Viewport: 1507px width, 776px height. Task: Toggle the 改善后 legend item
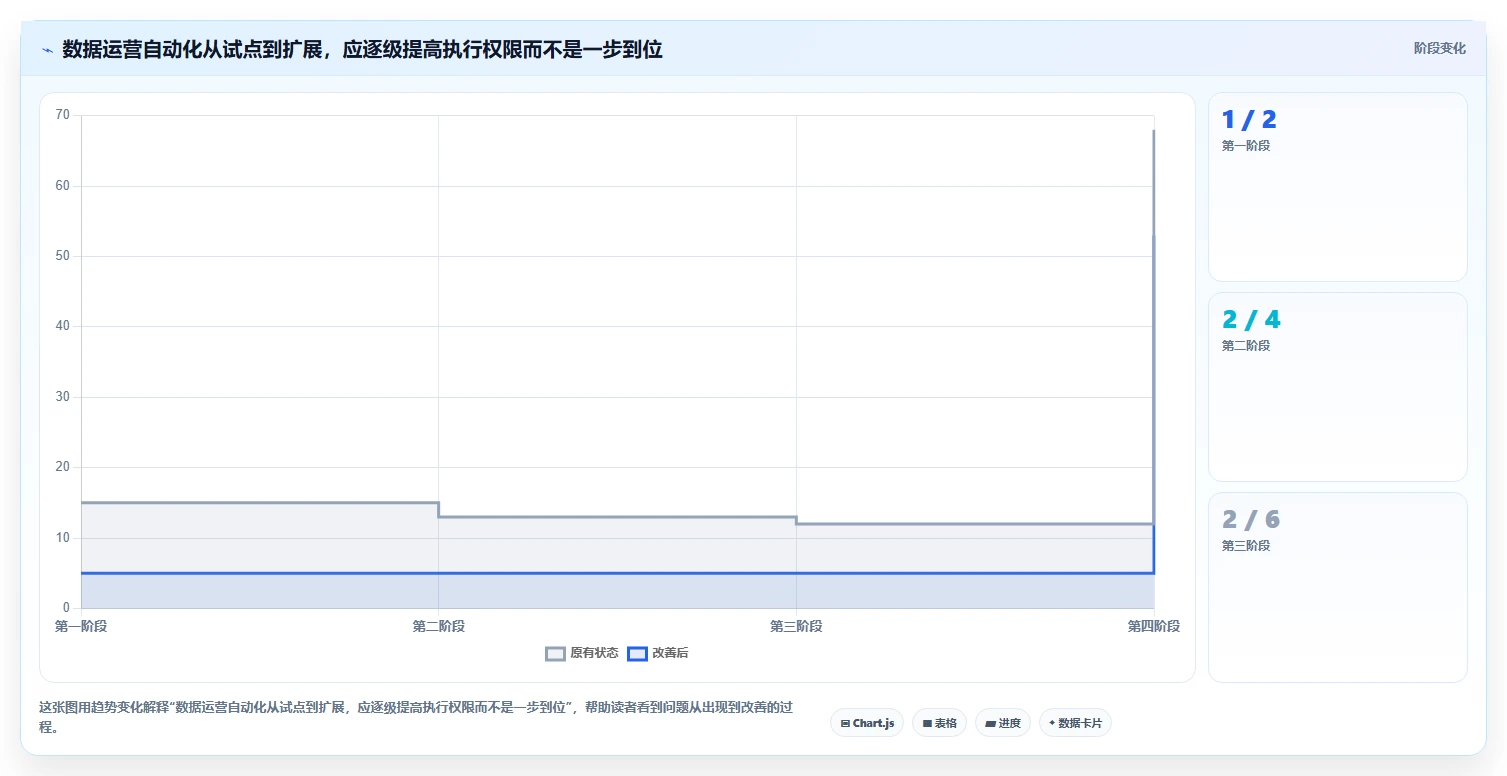coord(658,653)
